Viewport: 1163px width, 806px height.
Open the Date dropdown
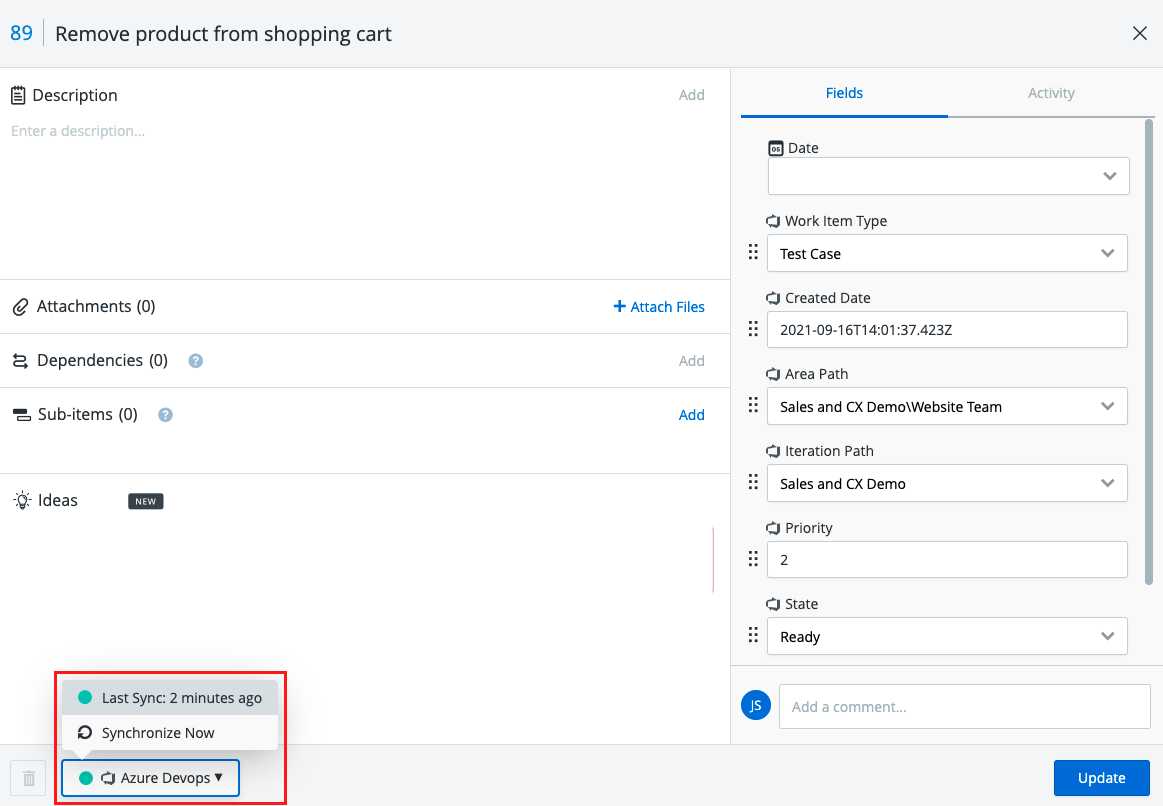[1108, 176]
